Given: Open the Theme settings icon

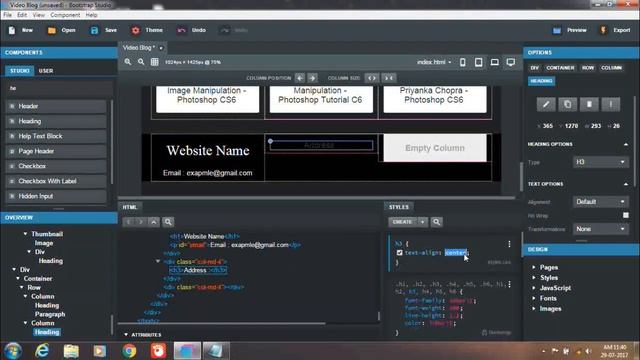Looking at the screenshot, I should 136,30.
